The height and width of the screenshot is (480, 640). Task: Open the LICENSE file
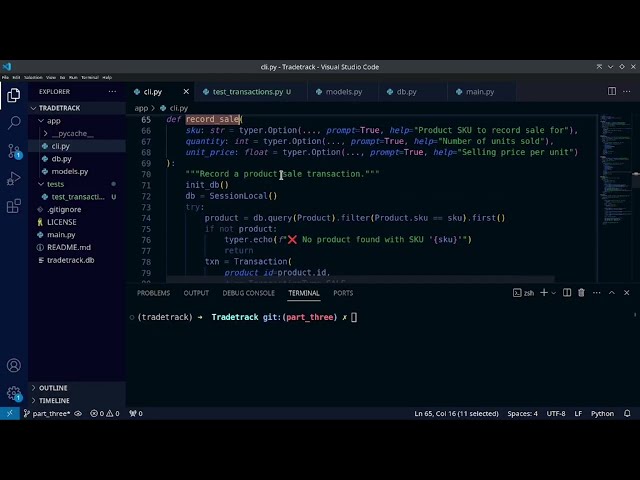[x=77, y=222]
